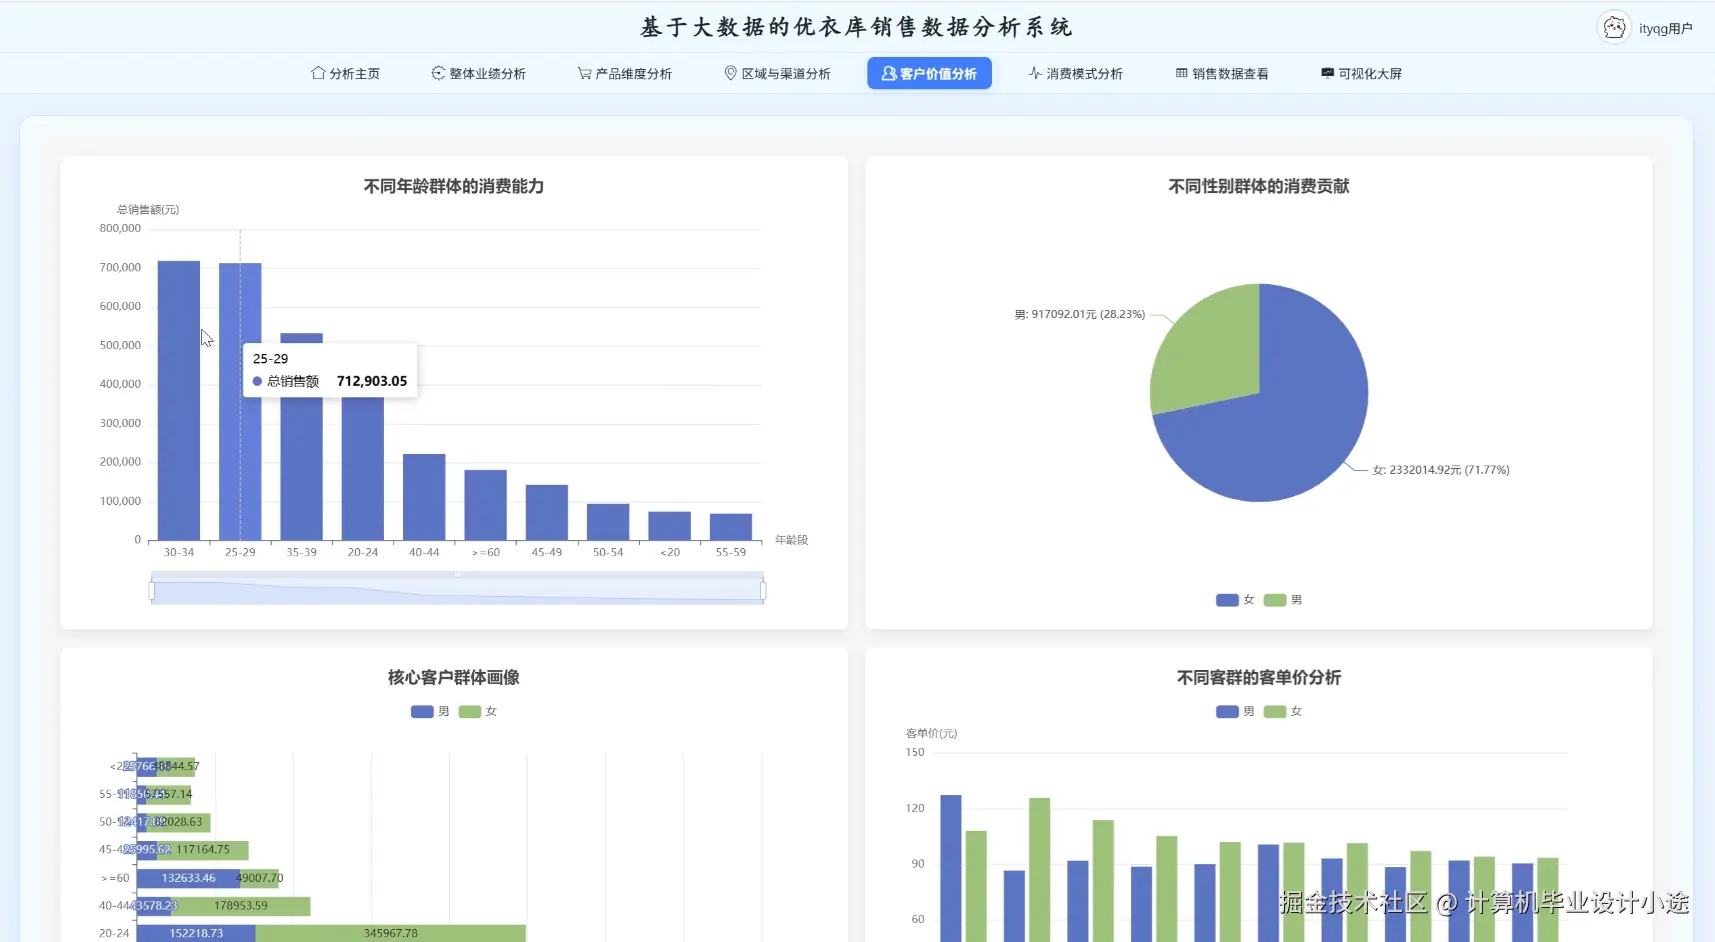Switch to the 客户价值分析 tab
The width and height of the screenshot is (1715, 942).
coord(929,73)
